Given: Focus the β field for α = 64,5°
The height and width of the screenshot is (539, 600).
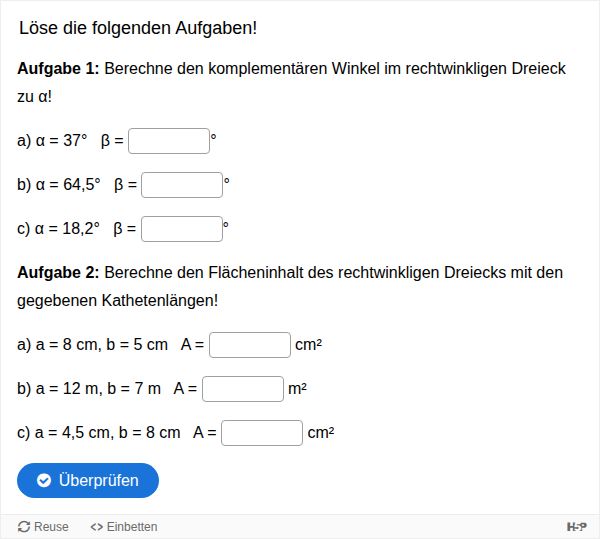Looking at the screenshot, I should [182, 185].
